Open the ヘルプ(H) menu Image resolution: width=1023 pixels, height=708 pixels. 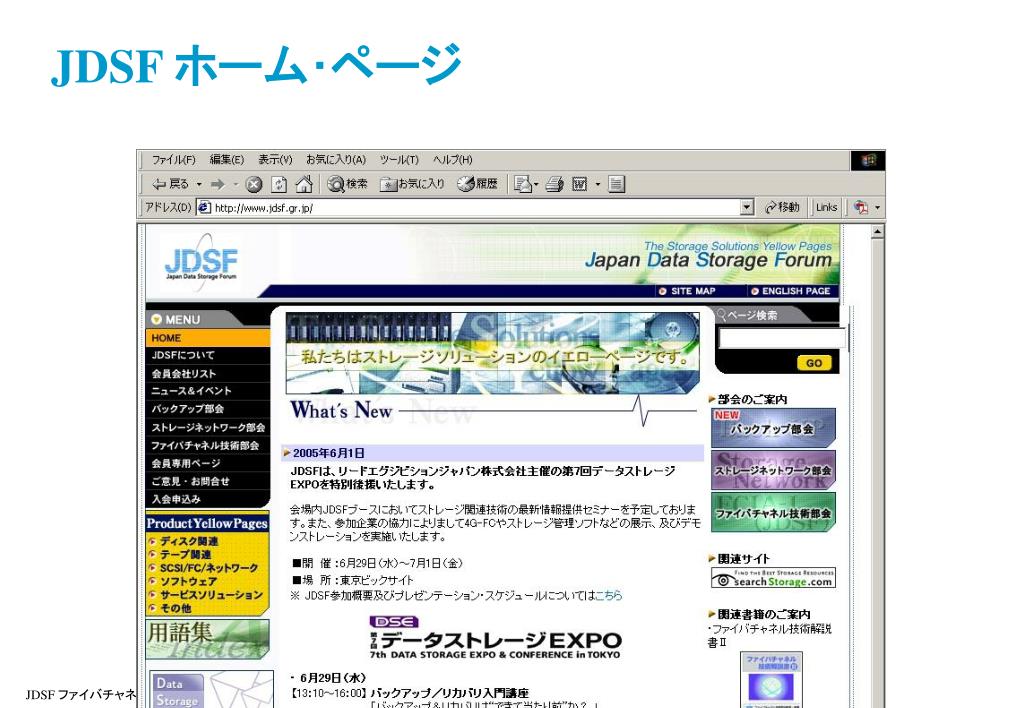(452, 160)
